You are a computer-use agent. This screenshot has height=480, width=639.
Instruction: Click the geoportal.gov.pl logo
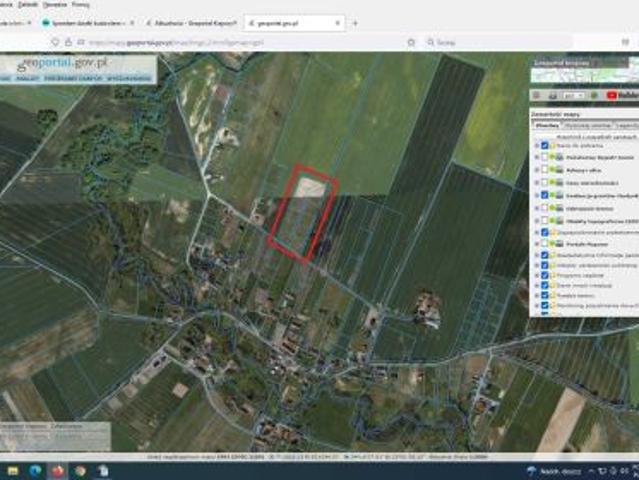point(62,64)
